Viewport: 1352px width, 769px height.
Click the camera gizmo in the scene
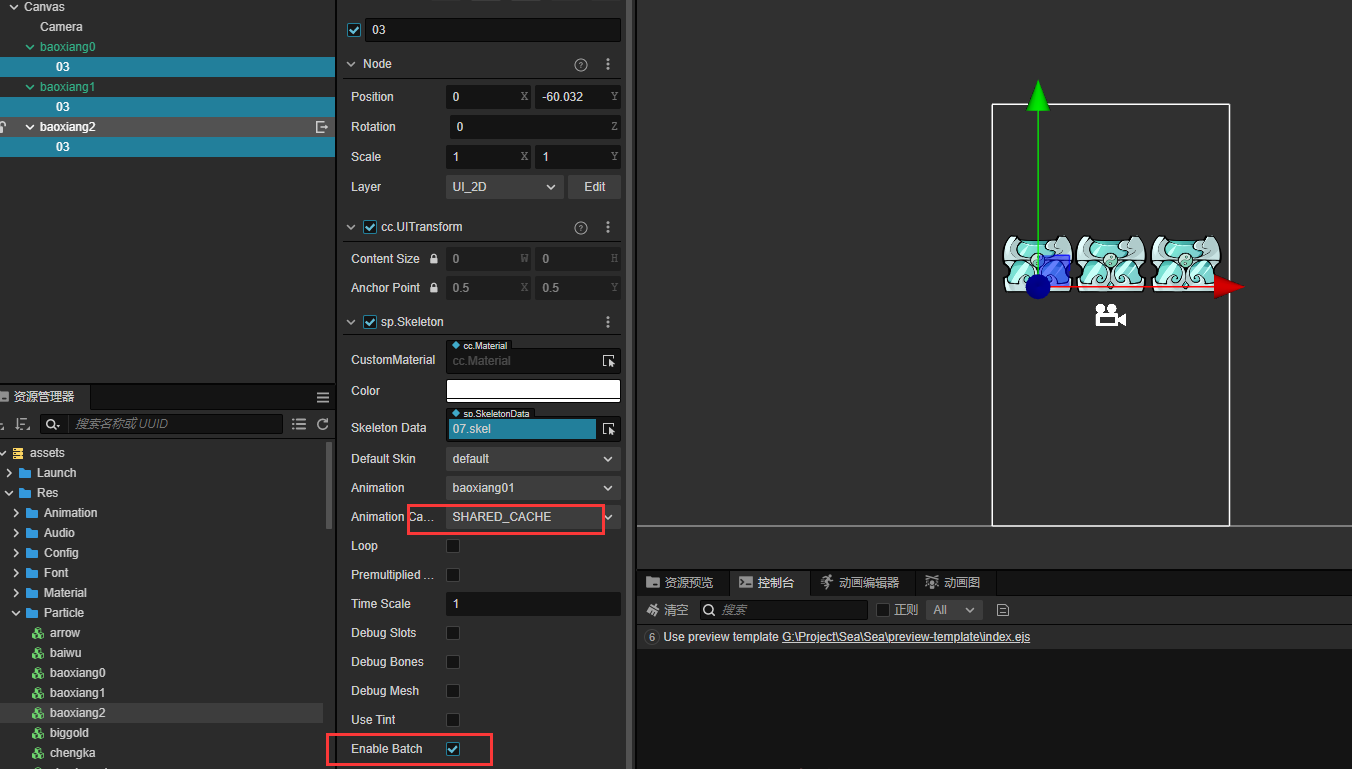1110,316
